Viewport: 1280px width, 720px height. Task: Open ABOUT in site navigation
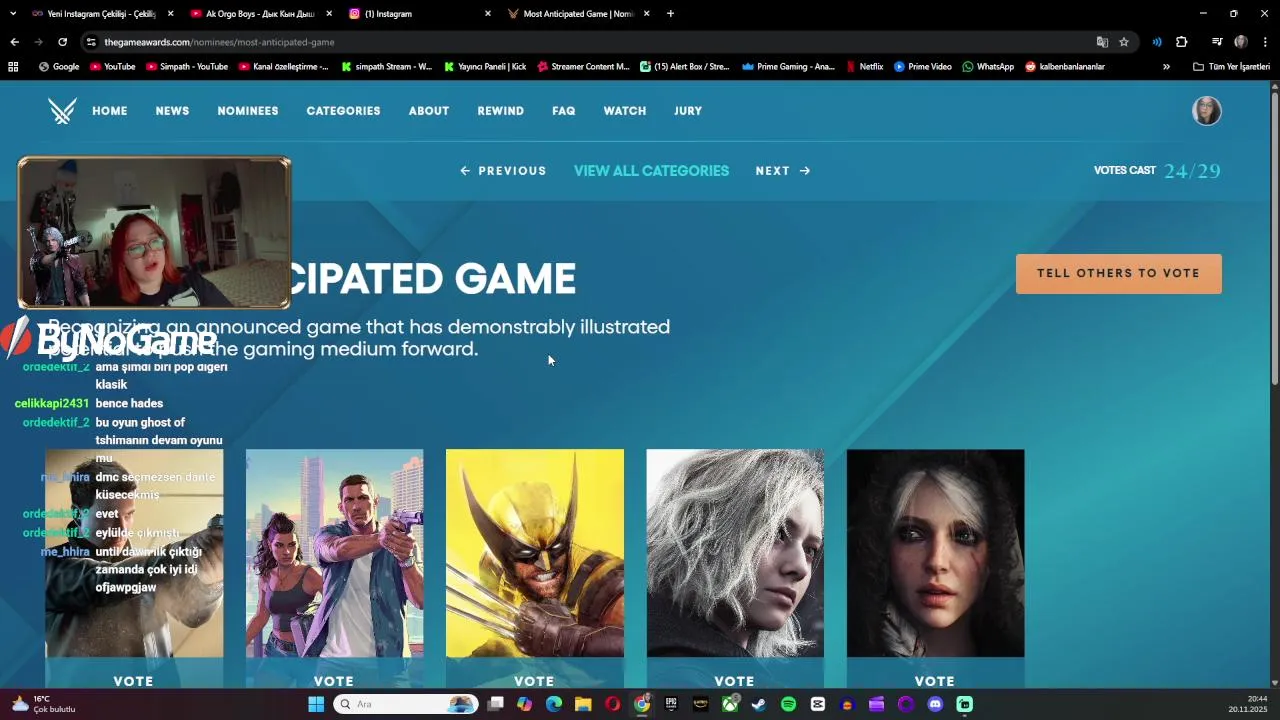click(x=429, y=111)
